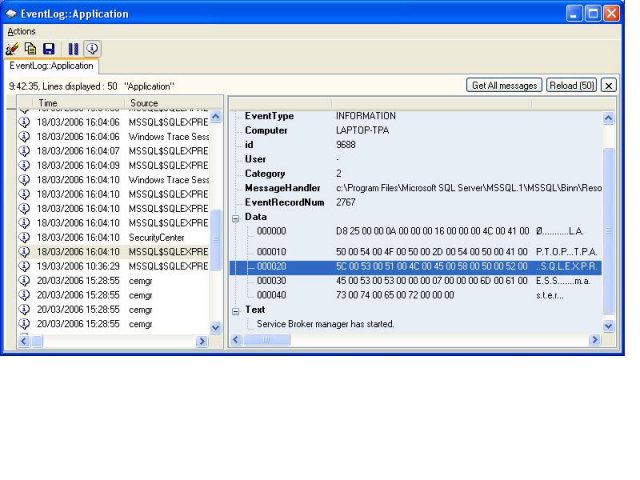Select the 18/03/2006 16:04:07 event row
The height and width of the screenshot is (480, 640).
[113, 151]
